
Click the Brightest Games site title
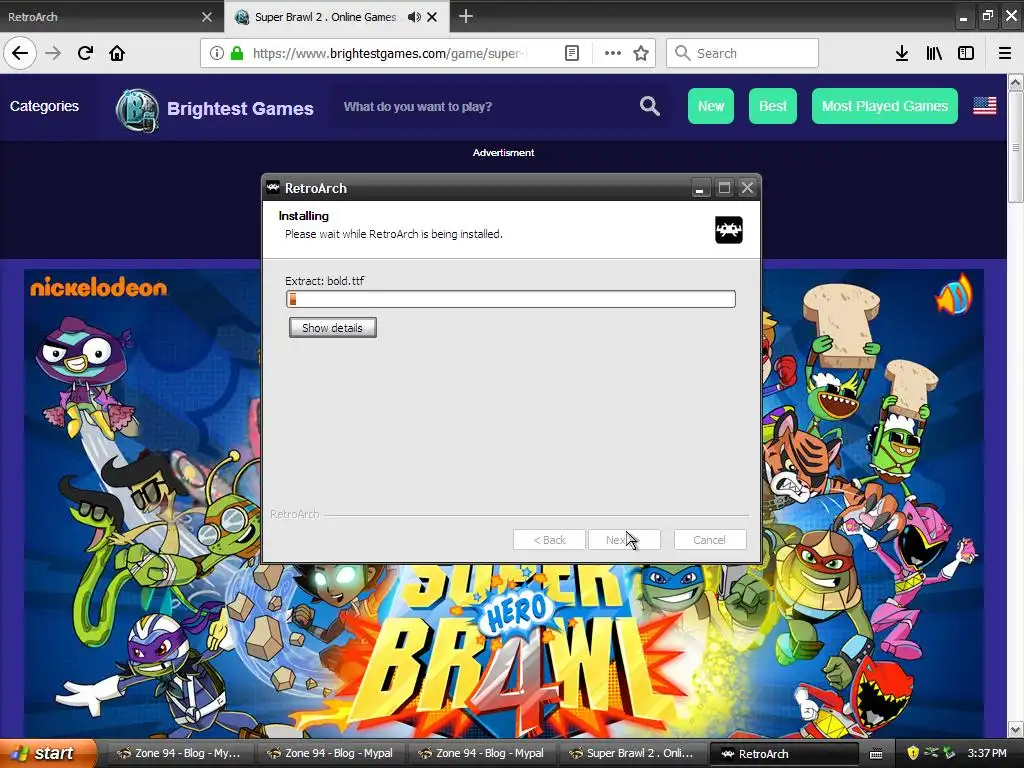[x=240, y=108]
